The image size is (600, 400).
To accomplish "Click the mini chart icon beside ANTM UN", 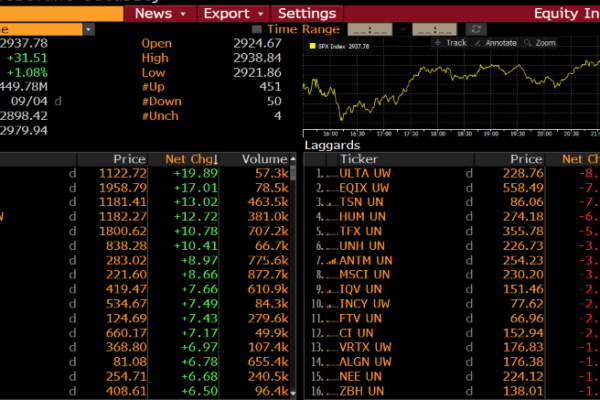I will [331, 261].
